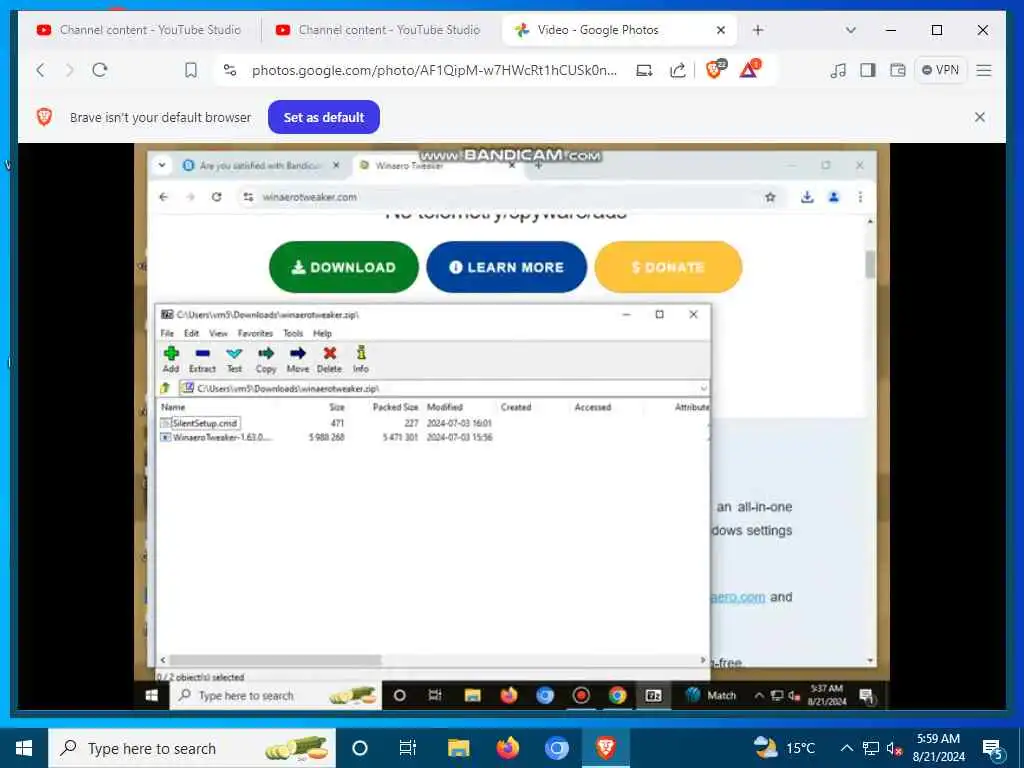Show hidden system tray icons chevron
Image resolution: width=1024 pixels, height=768 pixels.
click(846, 748)
